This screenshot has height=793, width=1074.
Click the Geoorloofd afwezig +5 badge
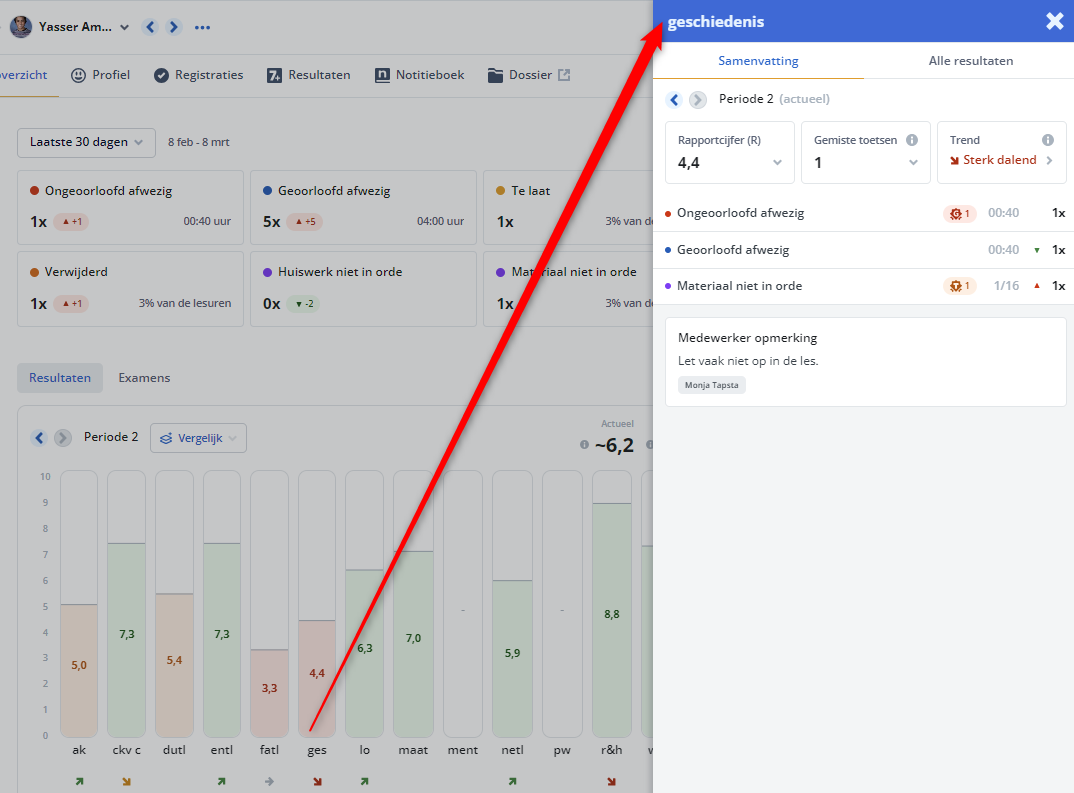[x=305, y=222]
